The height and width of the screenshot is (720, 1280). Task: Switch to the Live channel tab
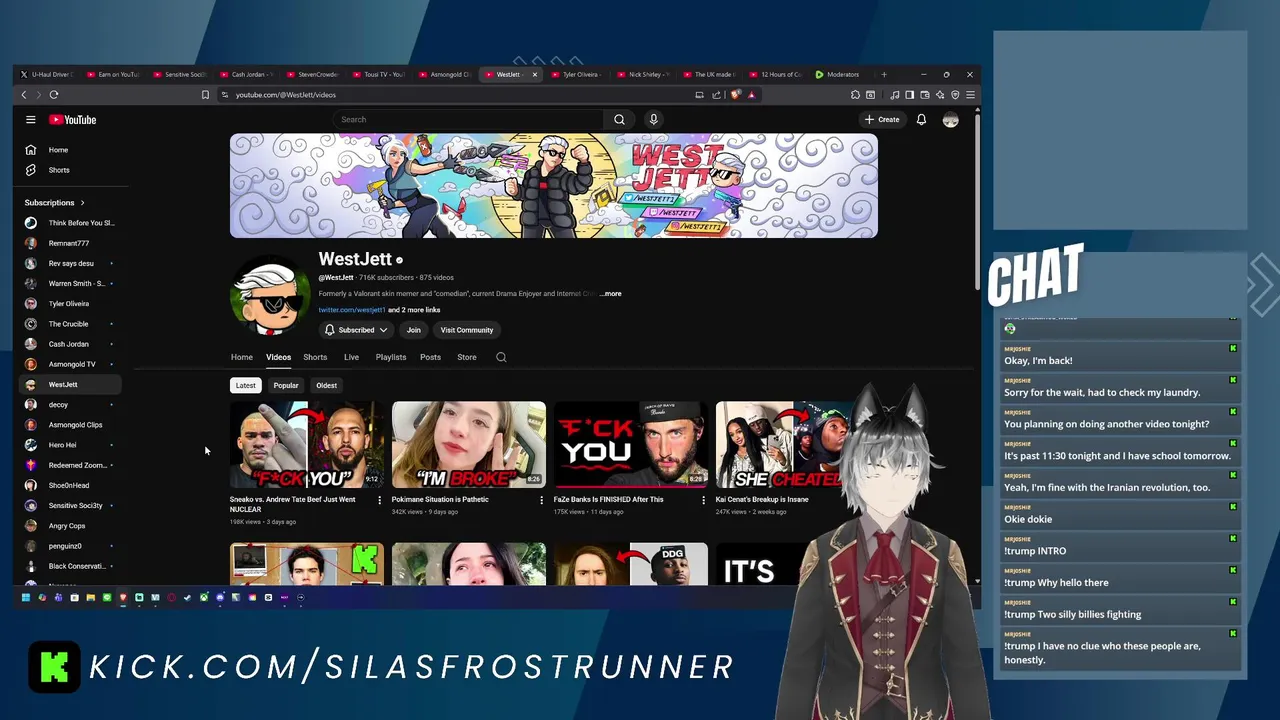pyautogui.click(x=351, y=357)
